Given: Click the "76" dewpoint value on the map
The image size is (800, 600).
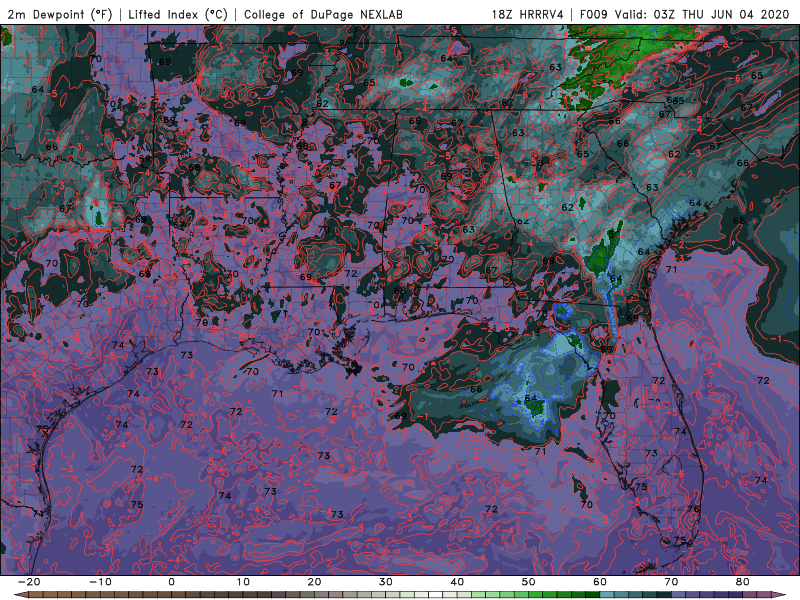Looking at the screenshot, I should coord(692,509).
